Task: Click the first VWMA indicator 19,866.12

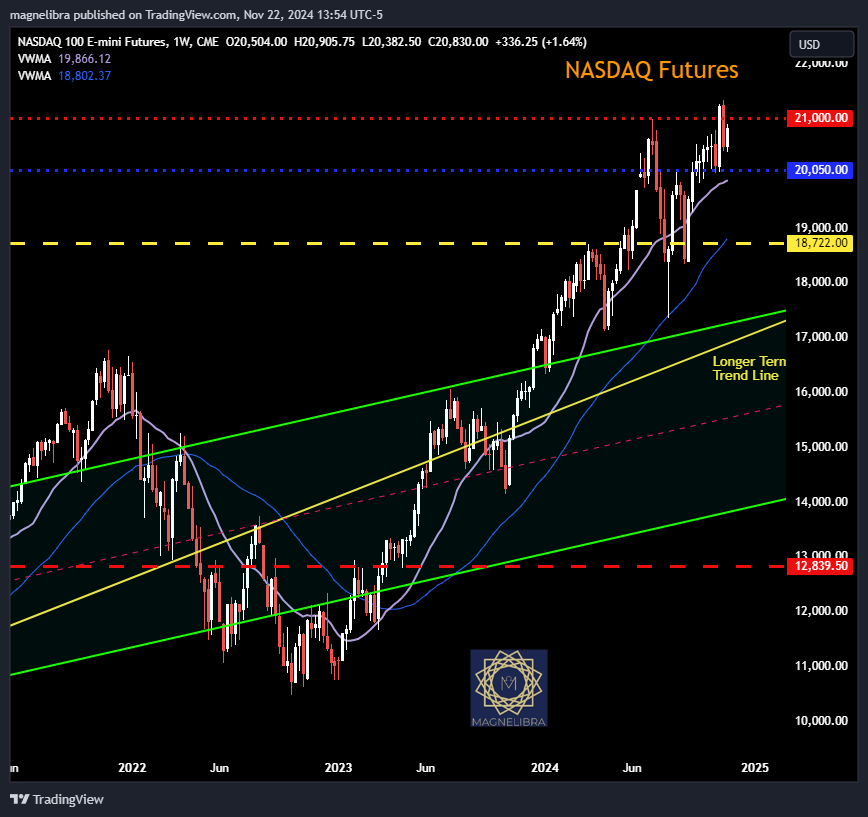Action: coord(64,59)
